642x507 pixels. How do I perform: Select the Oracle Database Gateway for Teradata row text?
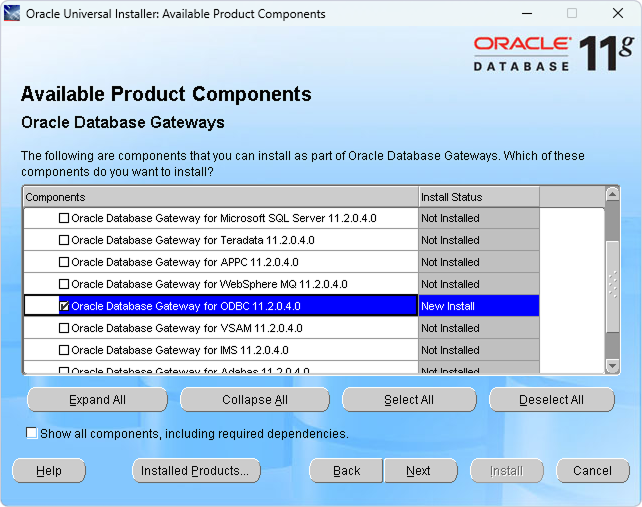pyautogui.click(x=193, y=240)
